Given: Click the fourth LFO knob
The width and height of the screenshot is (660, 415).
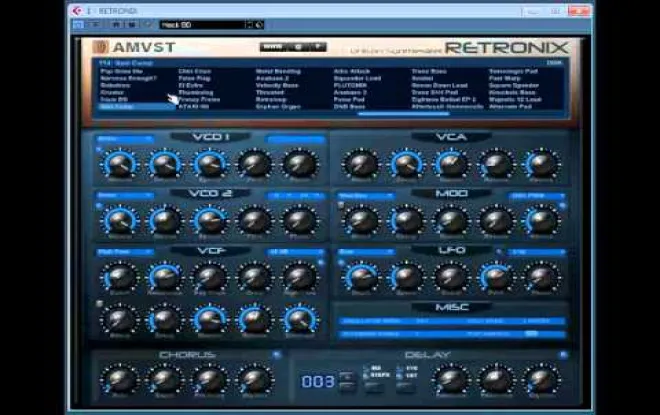Looking at the screenshot, I should tap(496, 277).
